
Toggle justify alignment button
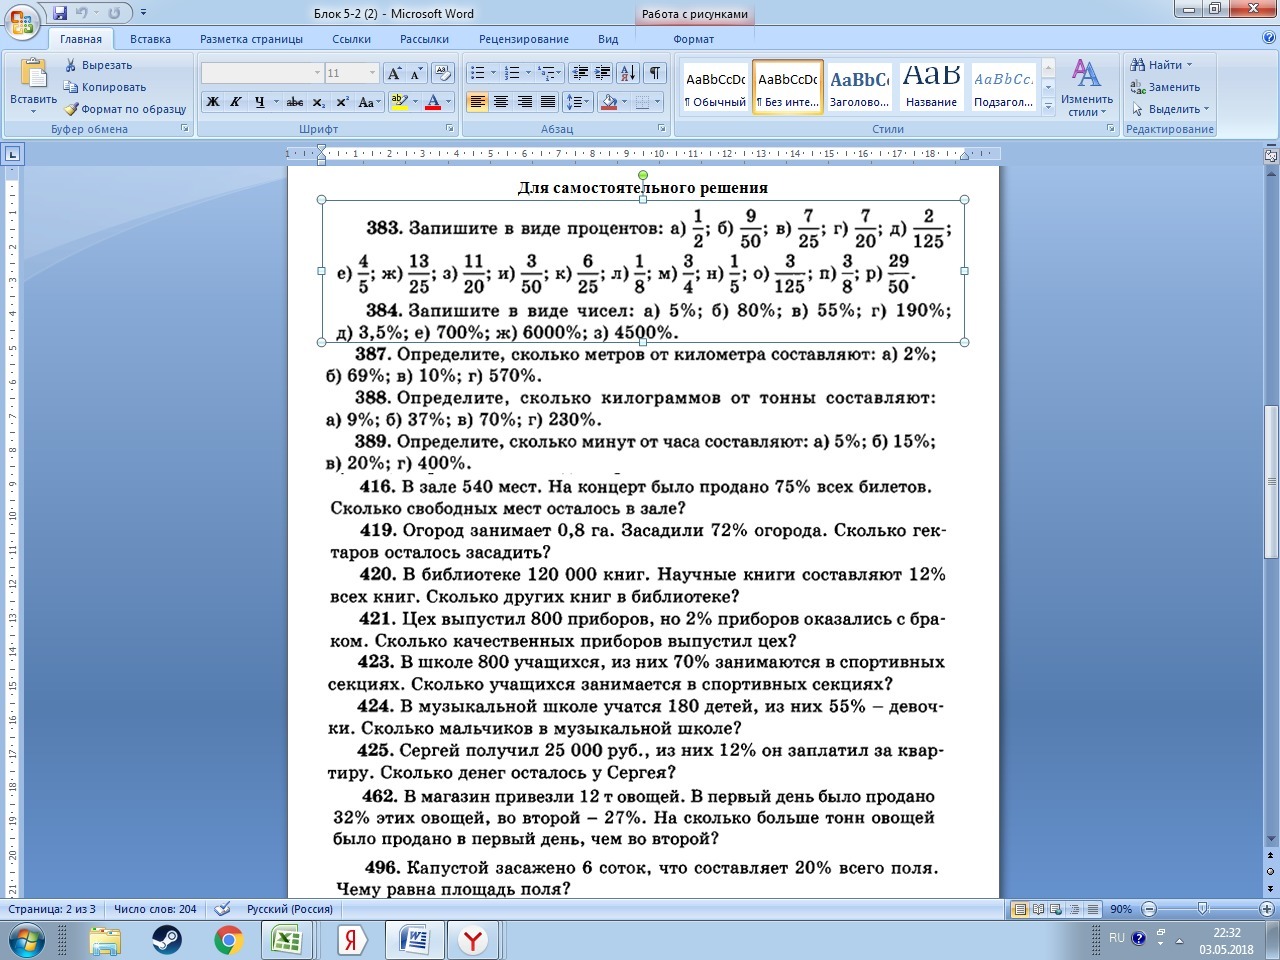tap(548, 102)
